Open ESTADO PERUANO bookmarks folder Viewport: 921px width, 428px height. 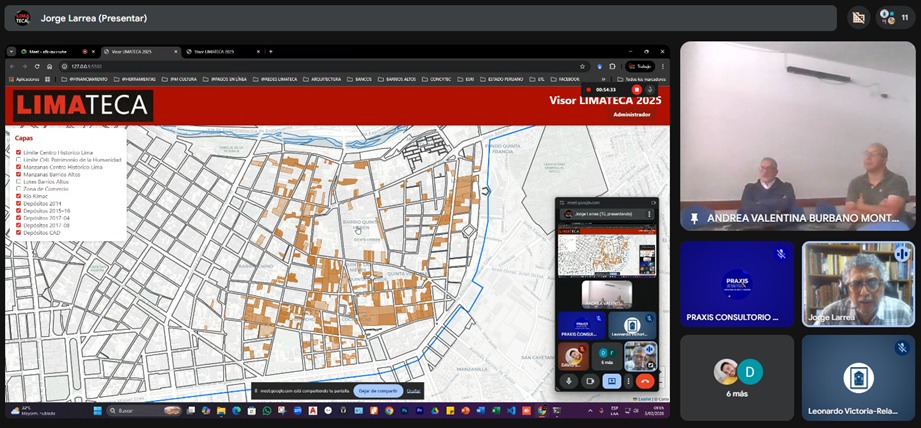pyautogui.click(x=501, y=79)
